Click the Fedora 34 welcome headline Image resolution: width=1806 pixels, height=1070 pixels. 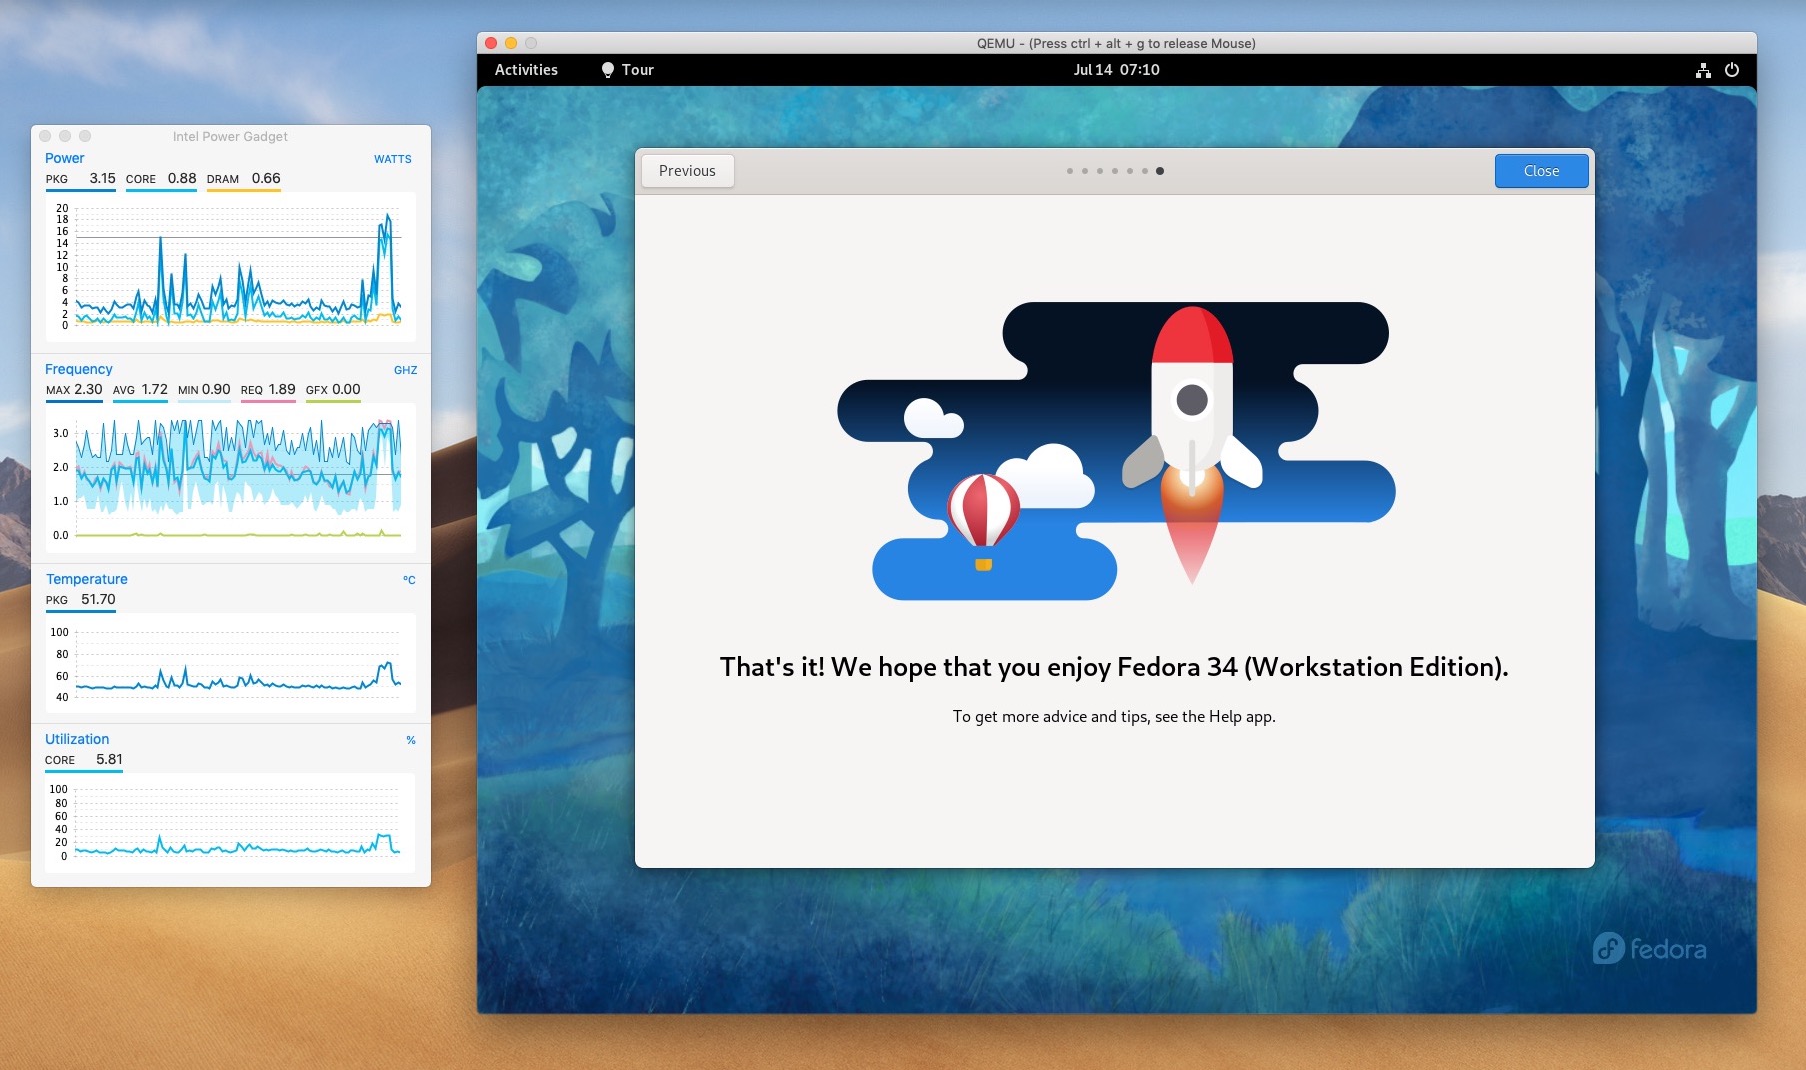1114,667
